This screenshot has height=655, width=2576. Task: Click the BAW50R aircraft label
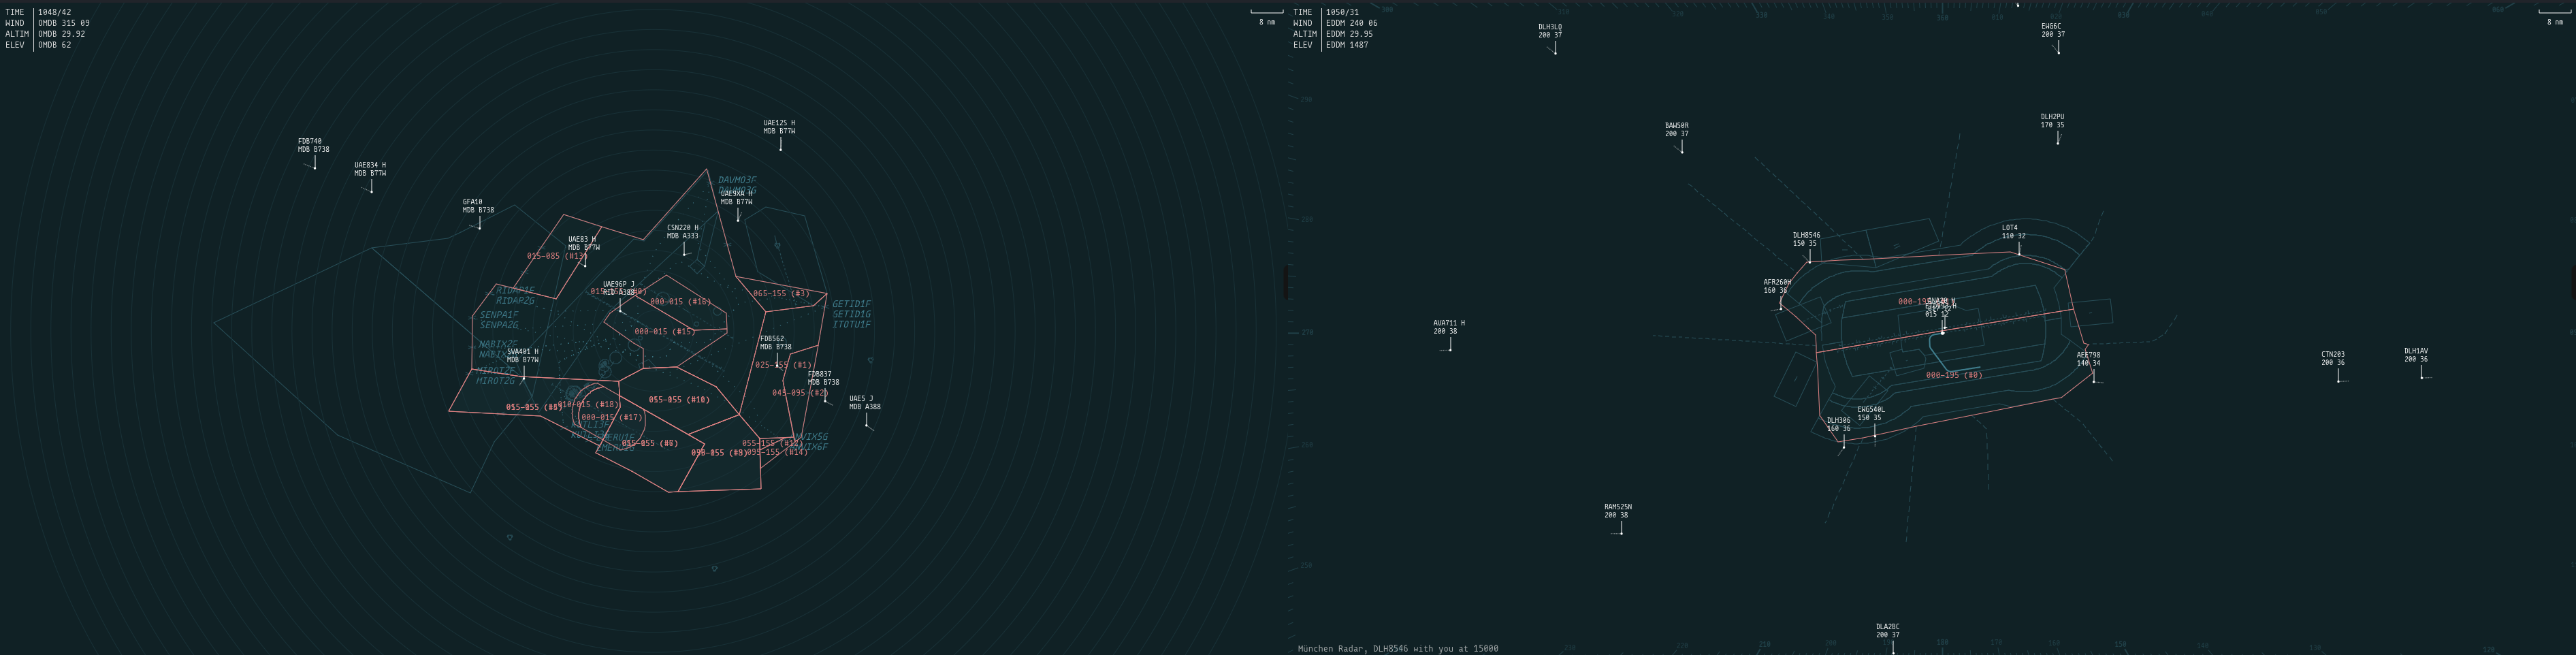pyautogui.click(x=1677, y=130)
